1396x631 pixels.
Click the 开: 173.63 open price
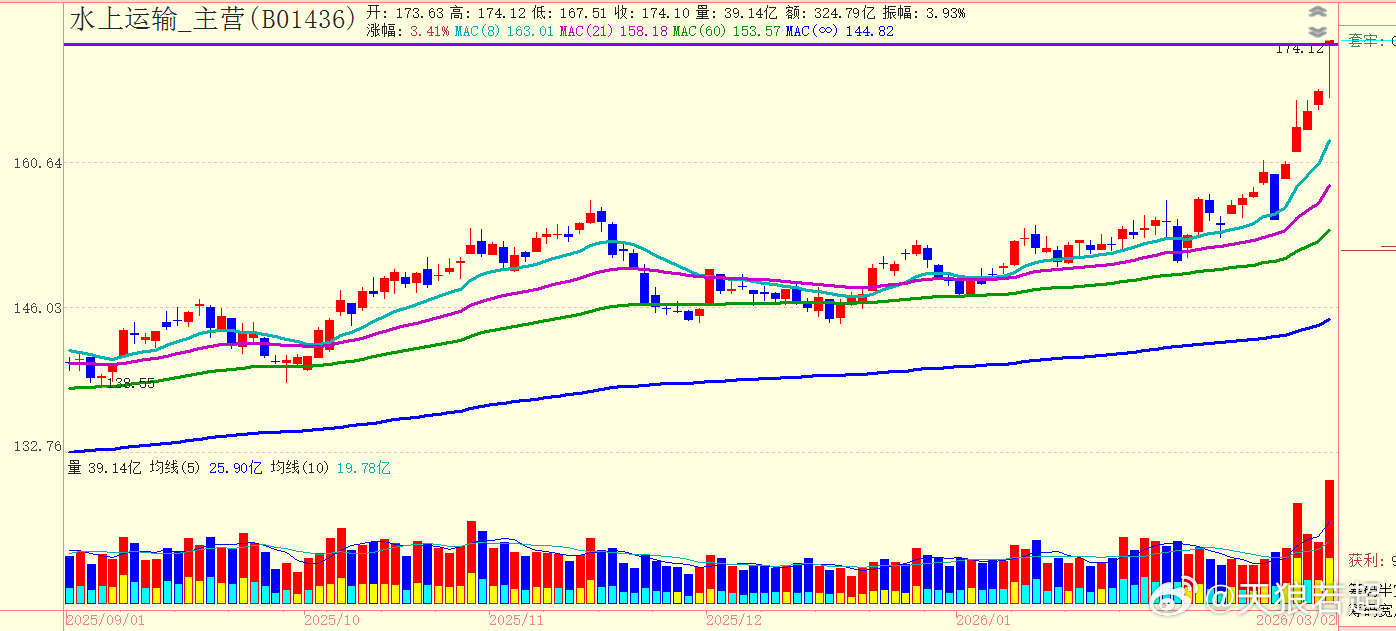(x=405, y=13)
